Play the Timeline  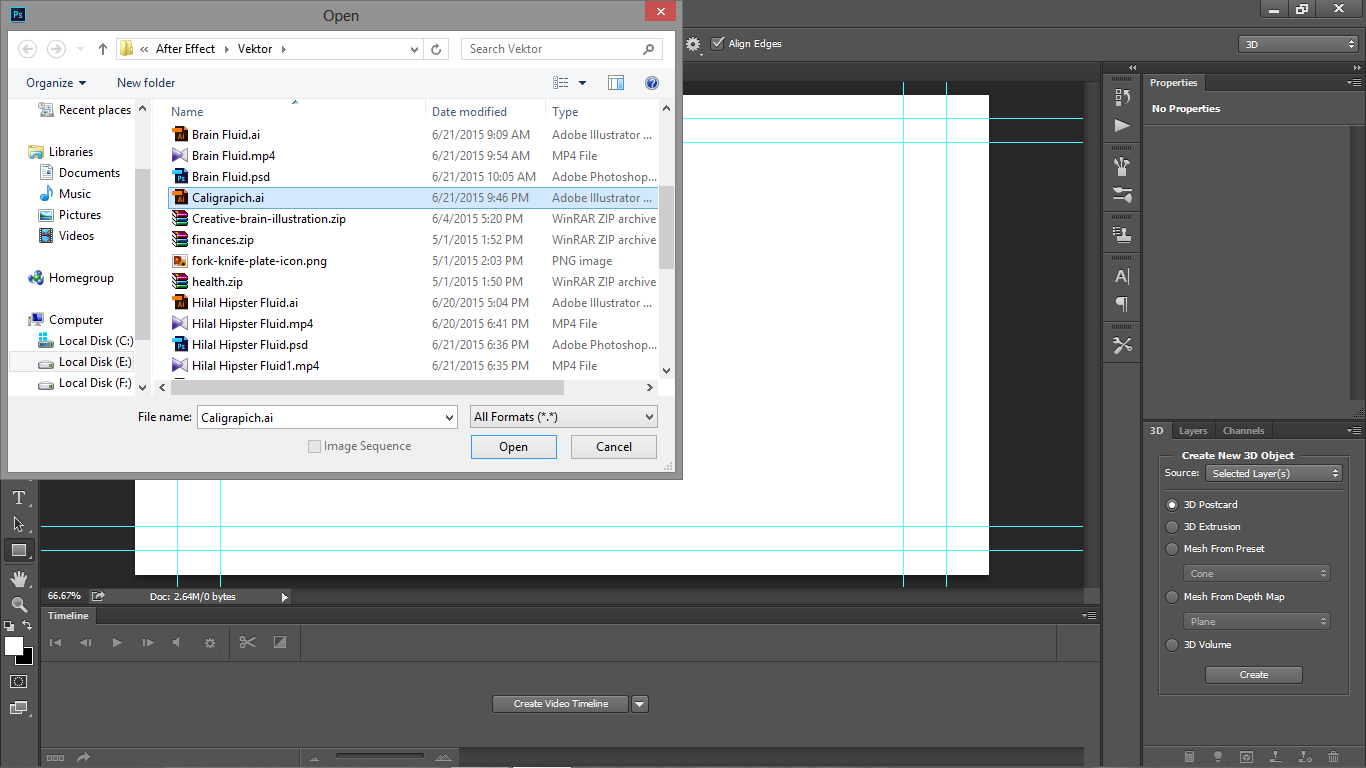point(117,643)
